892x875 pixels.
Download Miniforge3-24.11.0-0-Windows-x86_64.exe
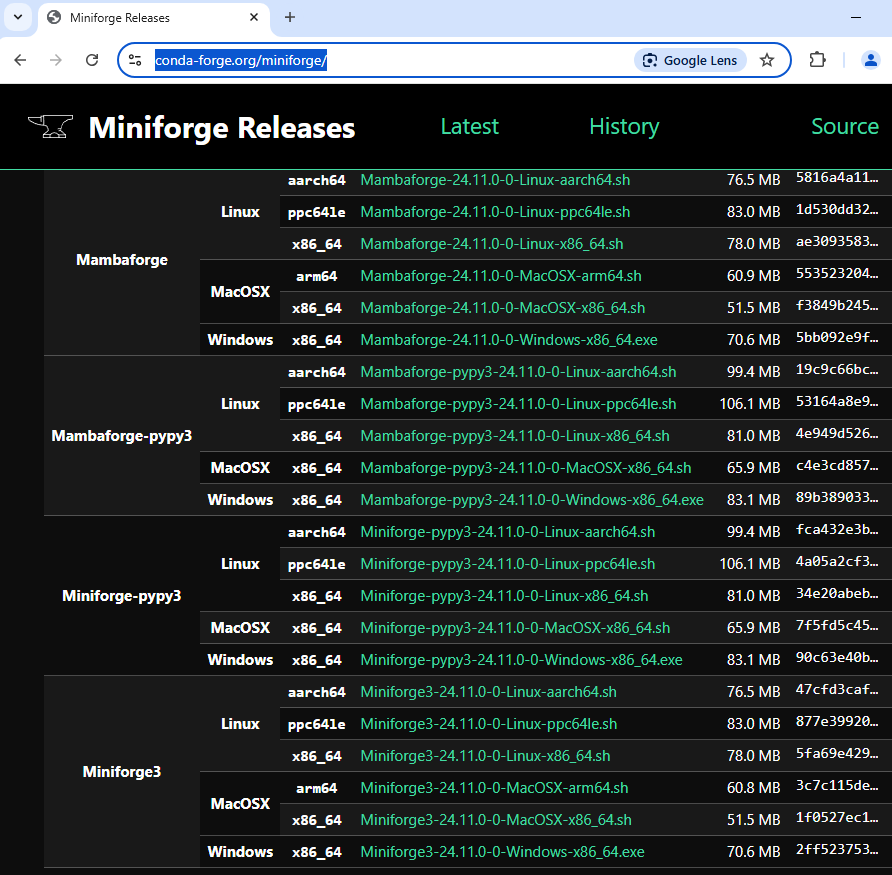point(502,852)
